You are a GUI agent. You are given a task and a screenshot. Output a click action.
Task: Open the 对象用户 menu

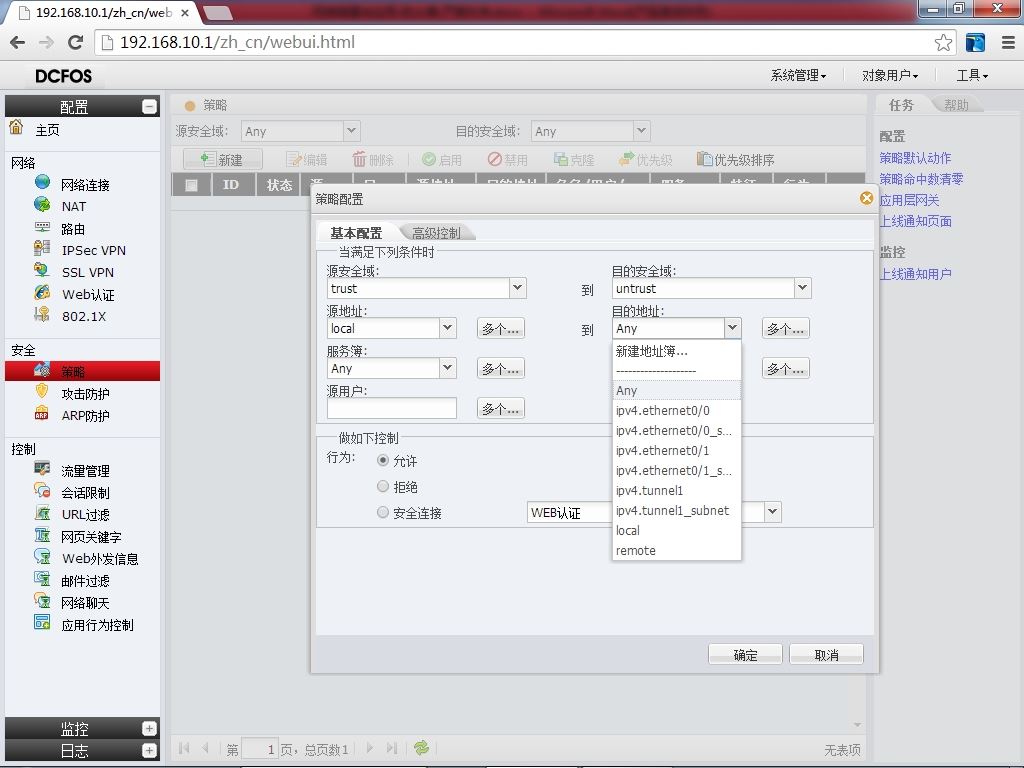point(890,76)
